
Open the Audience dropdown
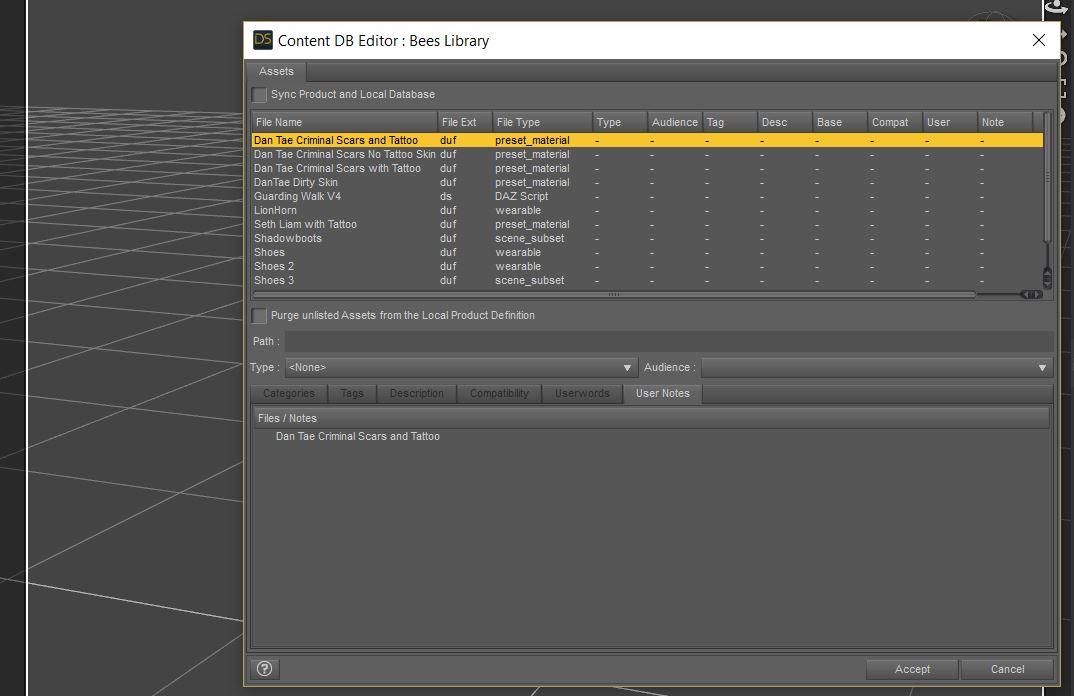click(877, 367)
